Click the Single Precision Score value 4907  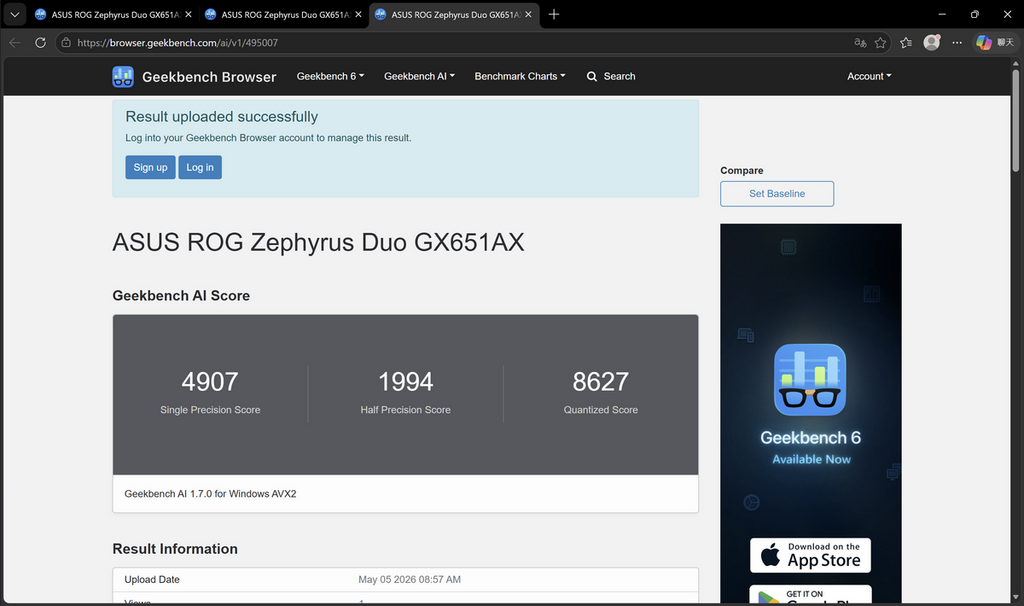tap(210, 382)
